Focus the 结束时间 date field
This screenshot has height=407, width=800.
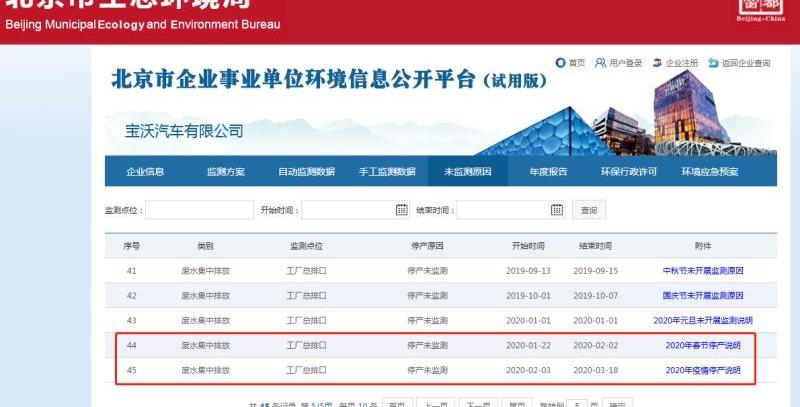click(x=511, y=210)
